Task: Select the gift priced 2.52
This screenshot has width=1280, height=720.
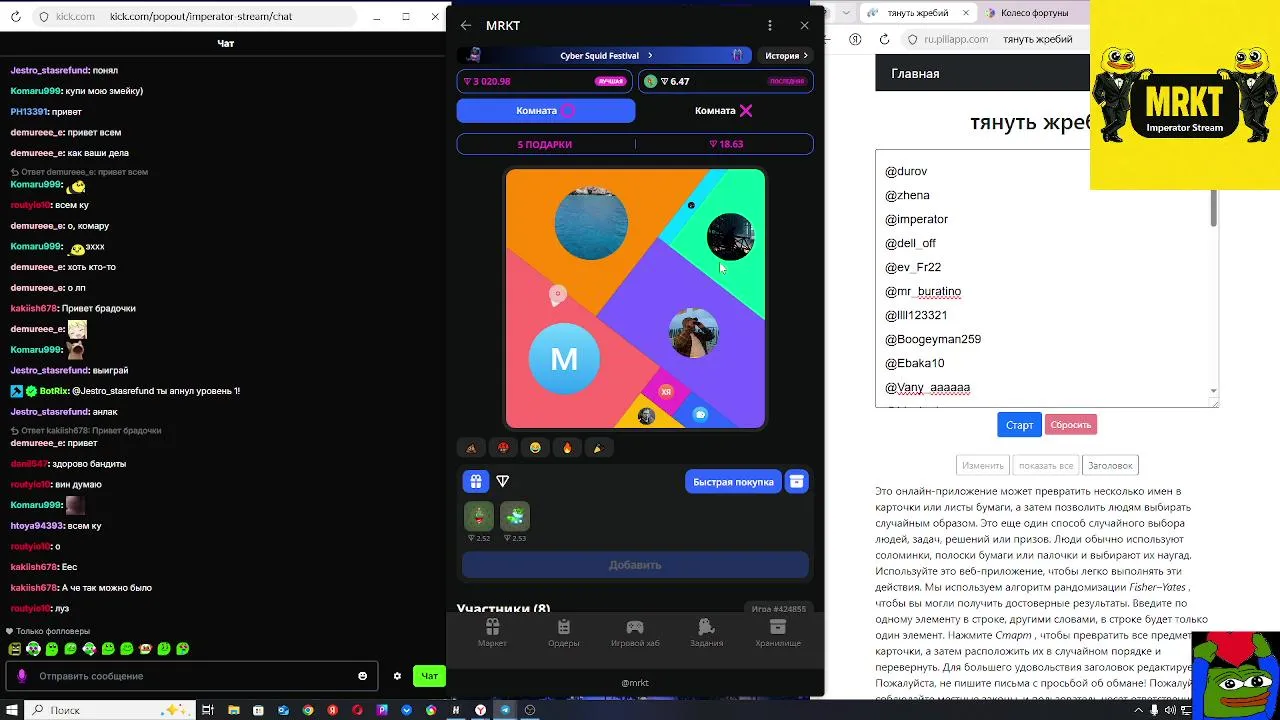Action: 479,516
